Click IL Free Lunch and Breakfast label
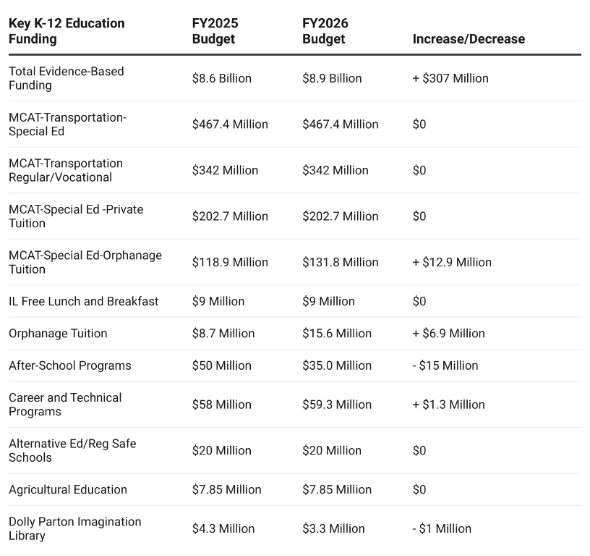 pos(84,301)
